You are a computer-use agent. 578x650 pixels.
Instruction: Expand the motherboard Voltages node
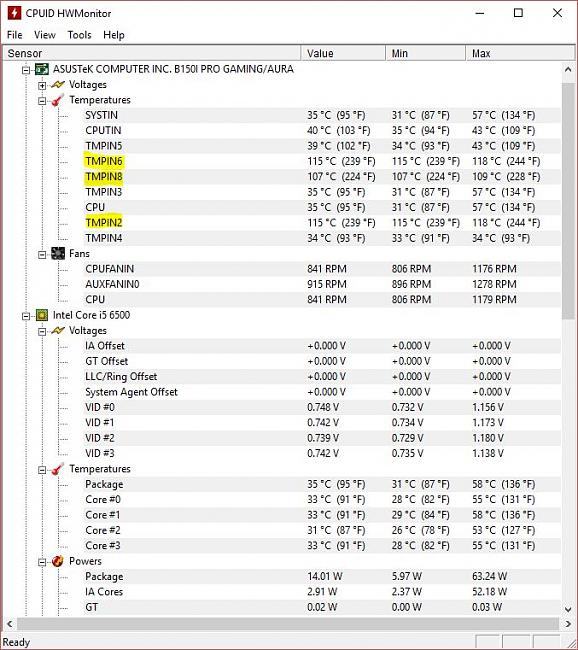click(x=42, y=86)
